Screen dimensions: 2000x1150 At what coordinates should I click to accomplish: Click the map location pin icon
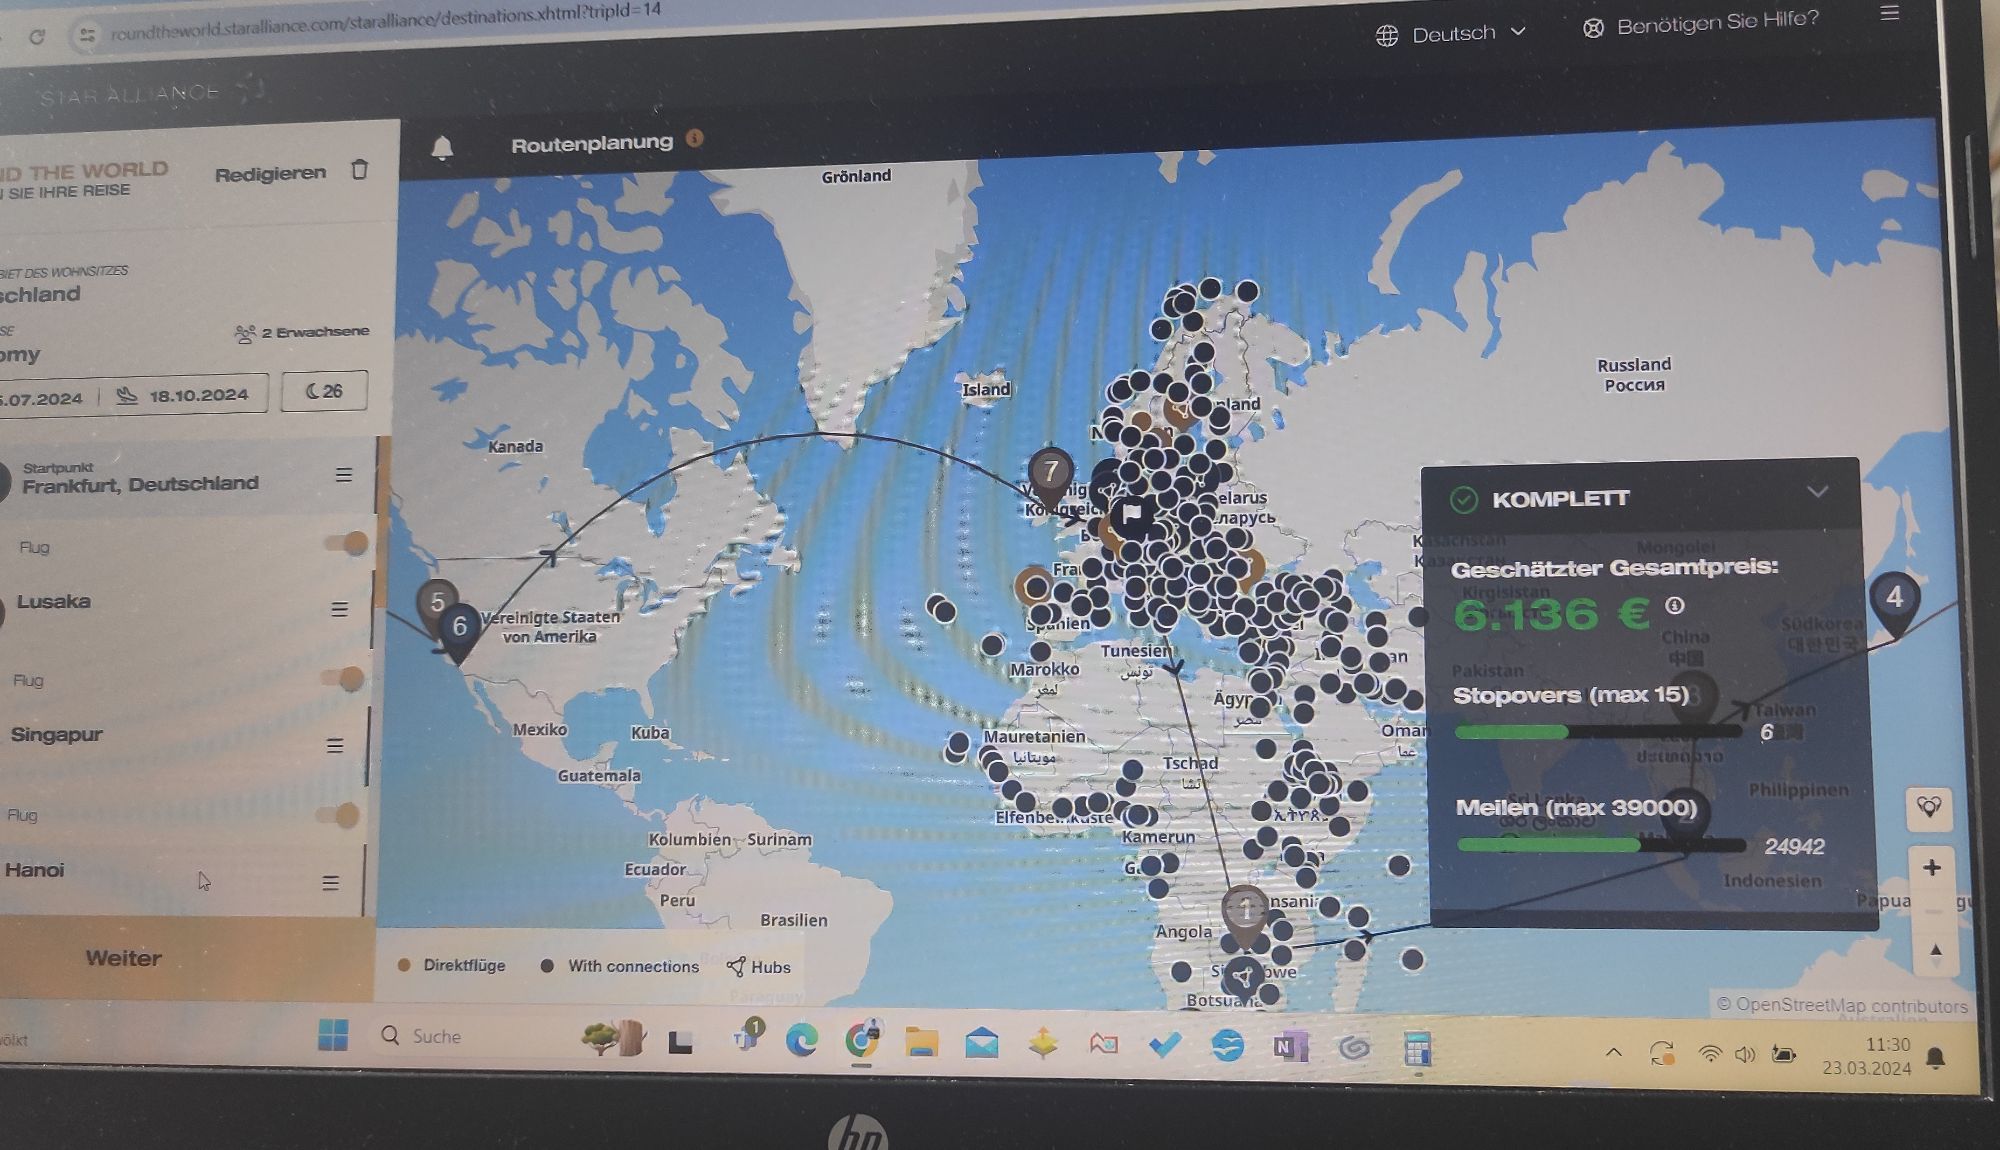click(x=1929, y=807)
